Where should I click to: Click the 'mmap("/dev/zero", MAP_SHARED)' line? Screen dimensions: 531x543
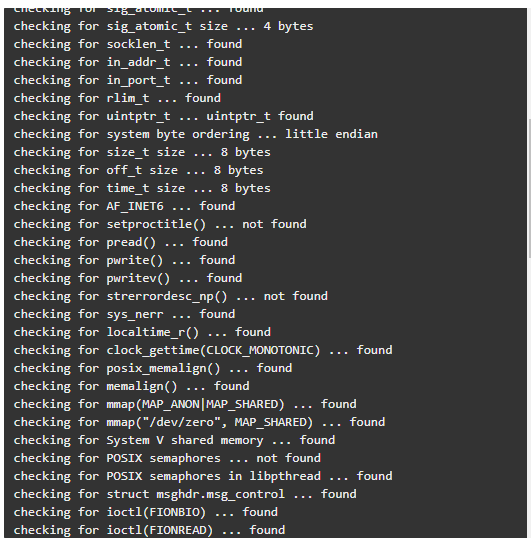(199, 423)
